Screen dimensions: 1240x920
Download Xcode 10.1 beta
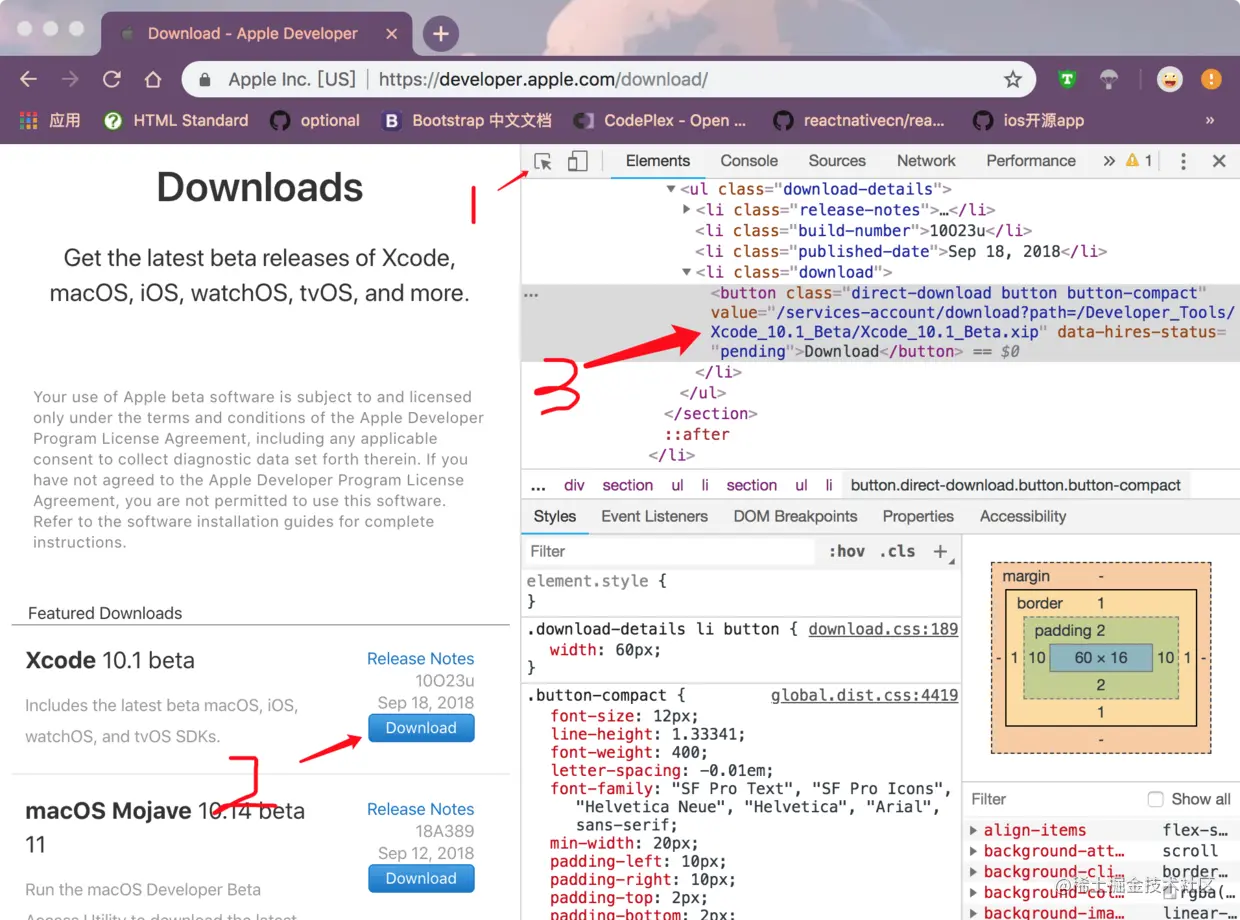(x=421, y=728)
